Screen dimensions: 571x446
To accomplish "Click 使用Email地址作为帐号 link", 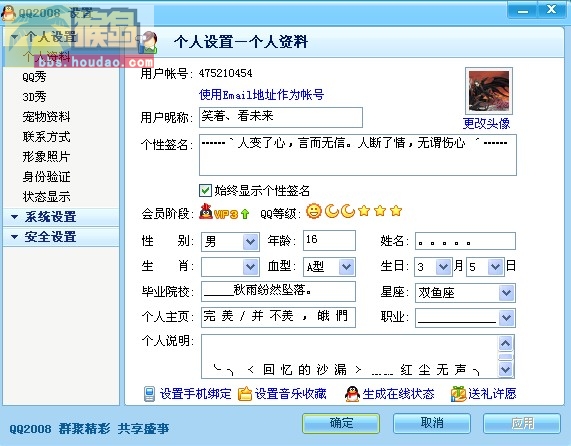I will 261,95.
